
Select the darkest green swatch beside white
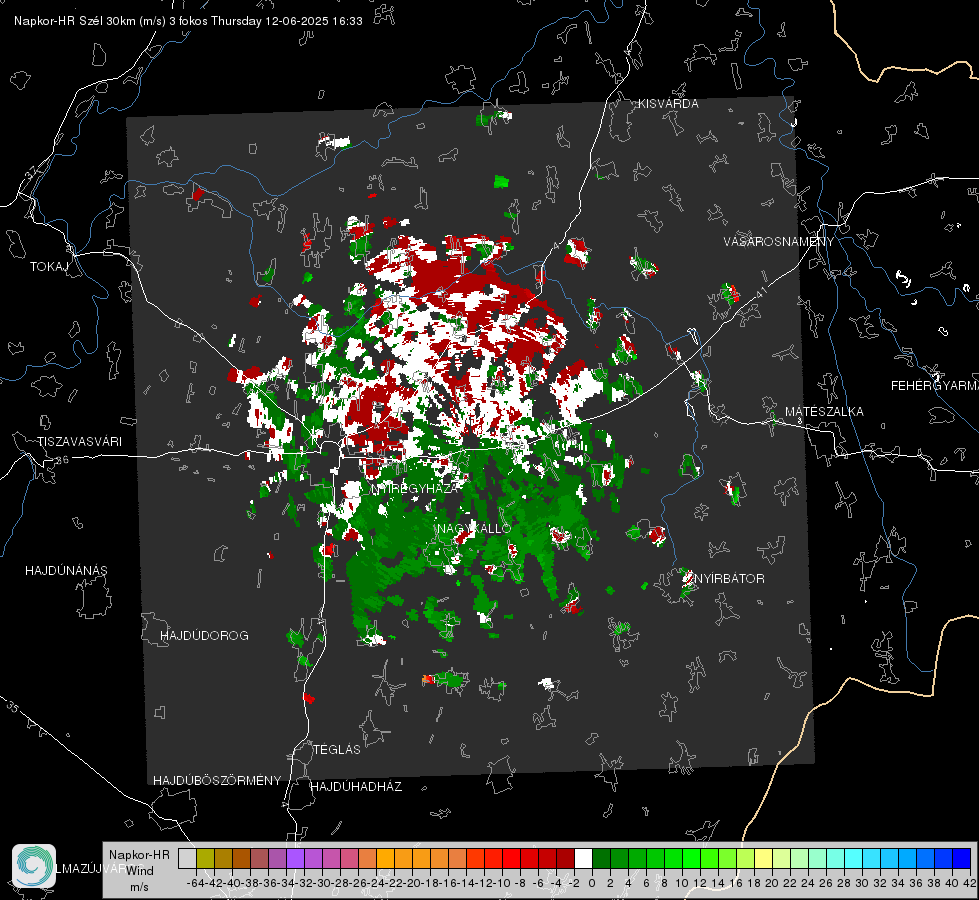pos(601,858)
